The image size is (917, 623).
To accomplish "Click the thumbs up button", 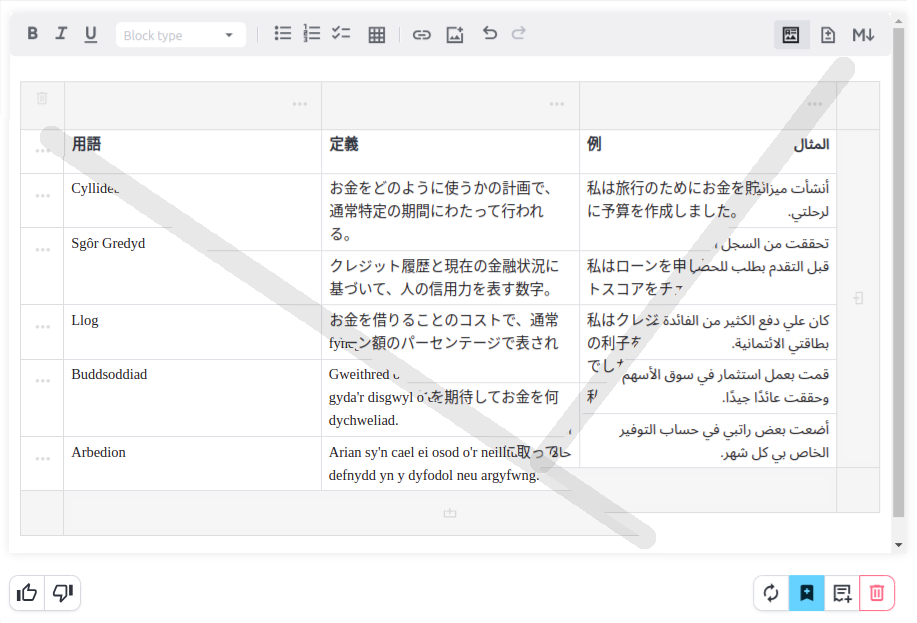I will (27, 593).
